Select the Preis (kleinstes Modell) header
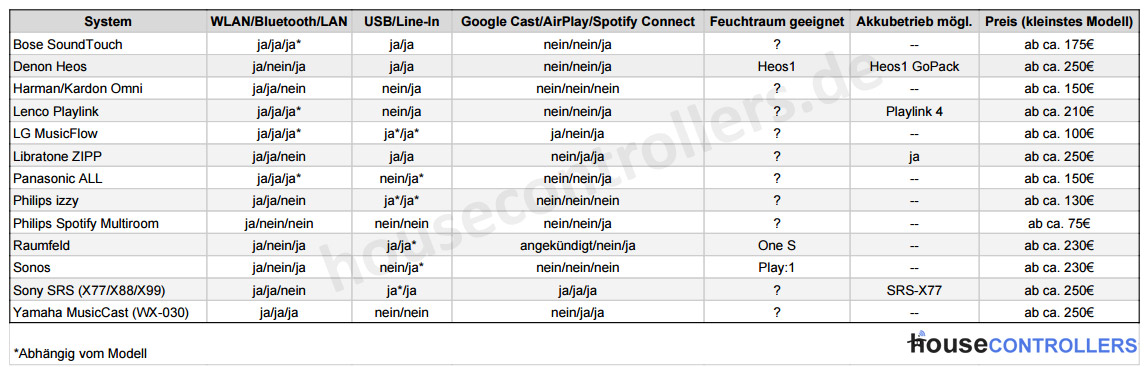Screen dimensions: 1148x367 (1059, 22)
